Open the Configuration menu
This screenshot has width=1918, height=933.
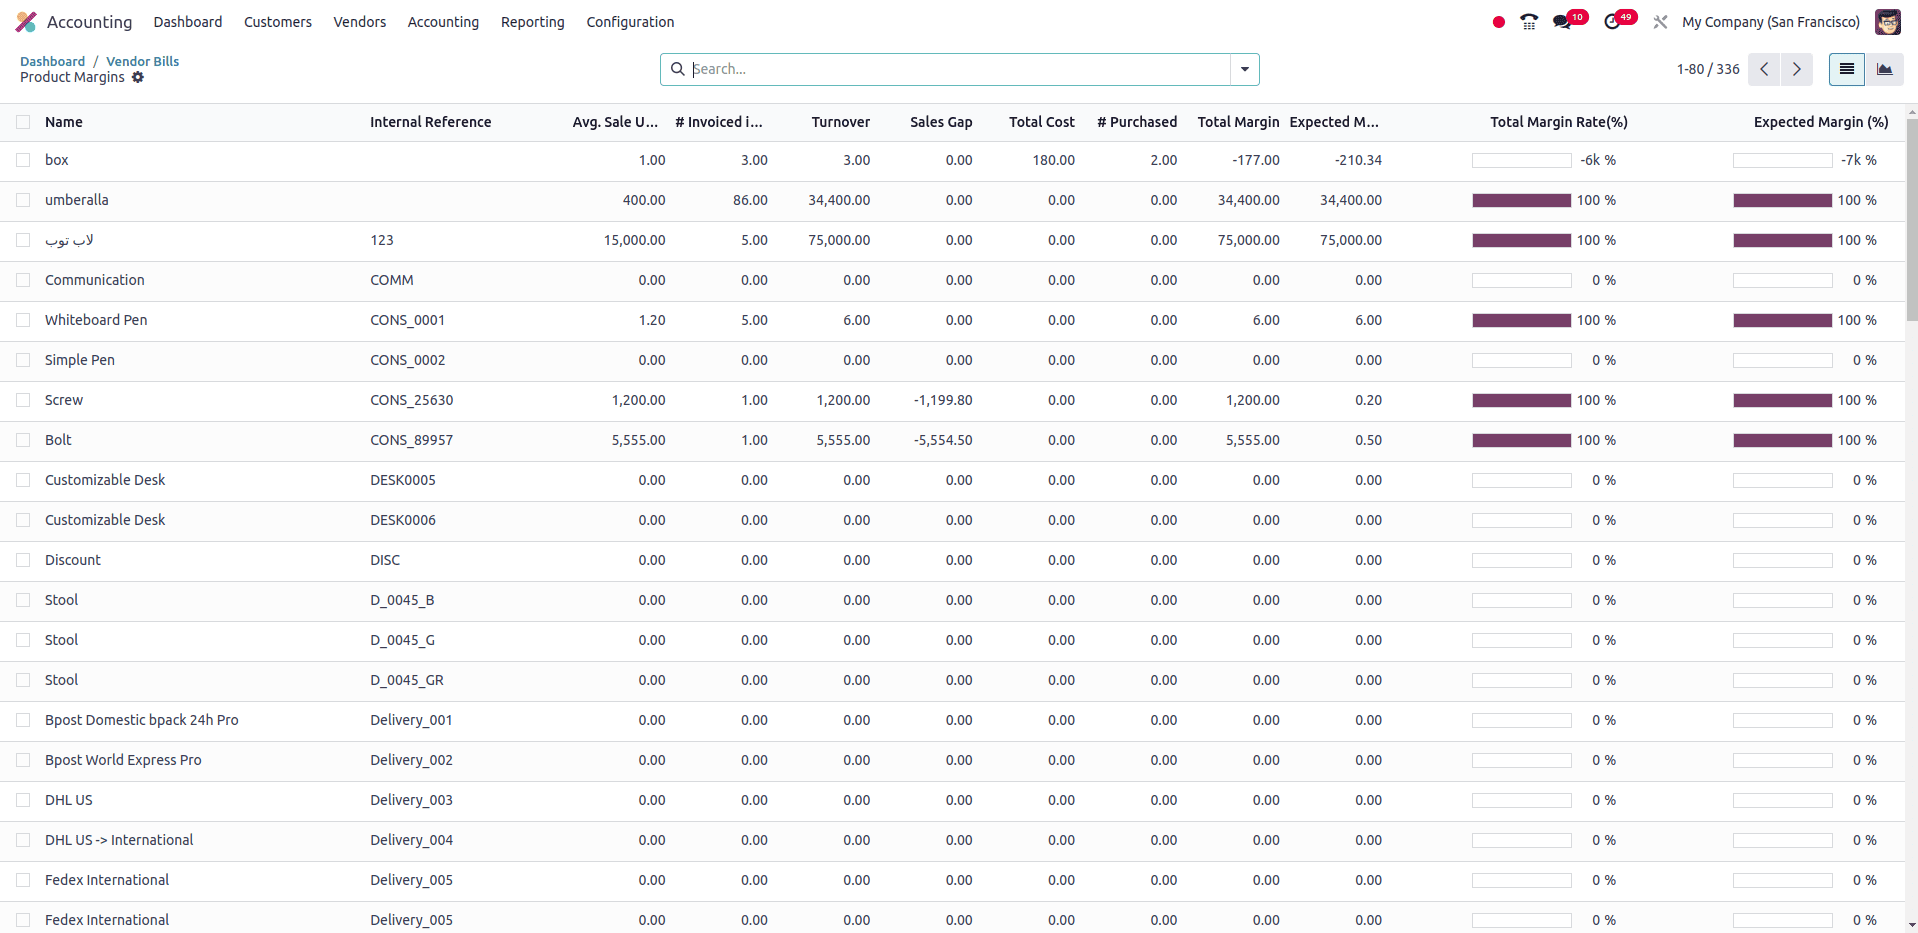click(630, 22)
